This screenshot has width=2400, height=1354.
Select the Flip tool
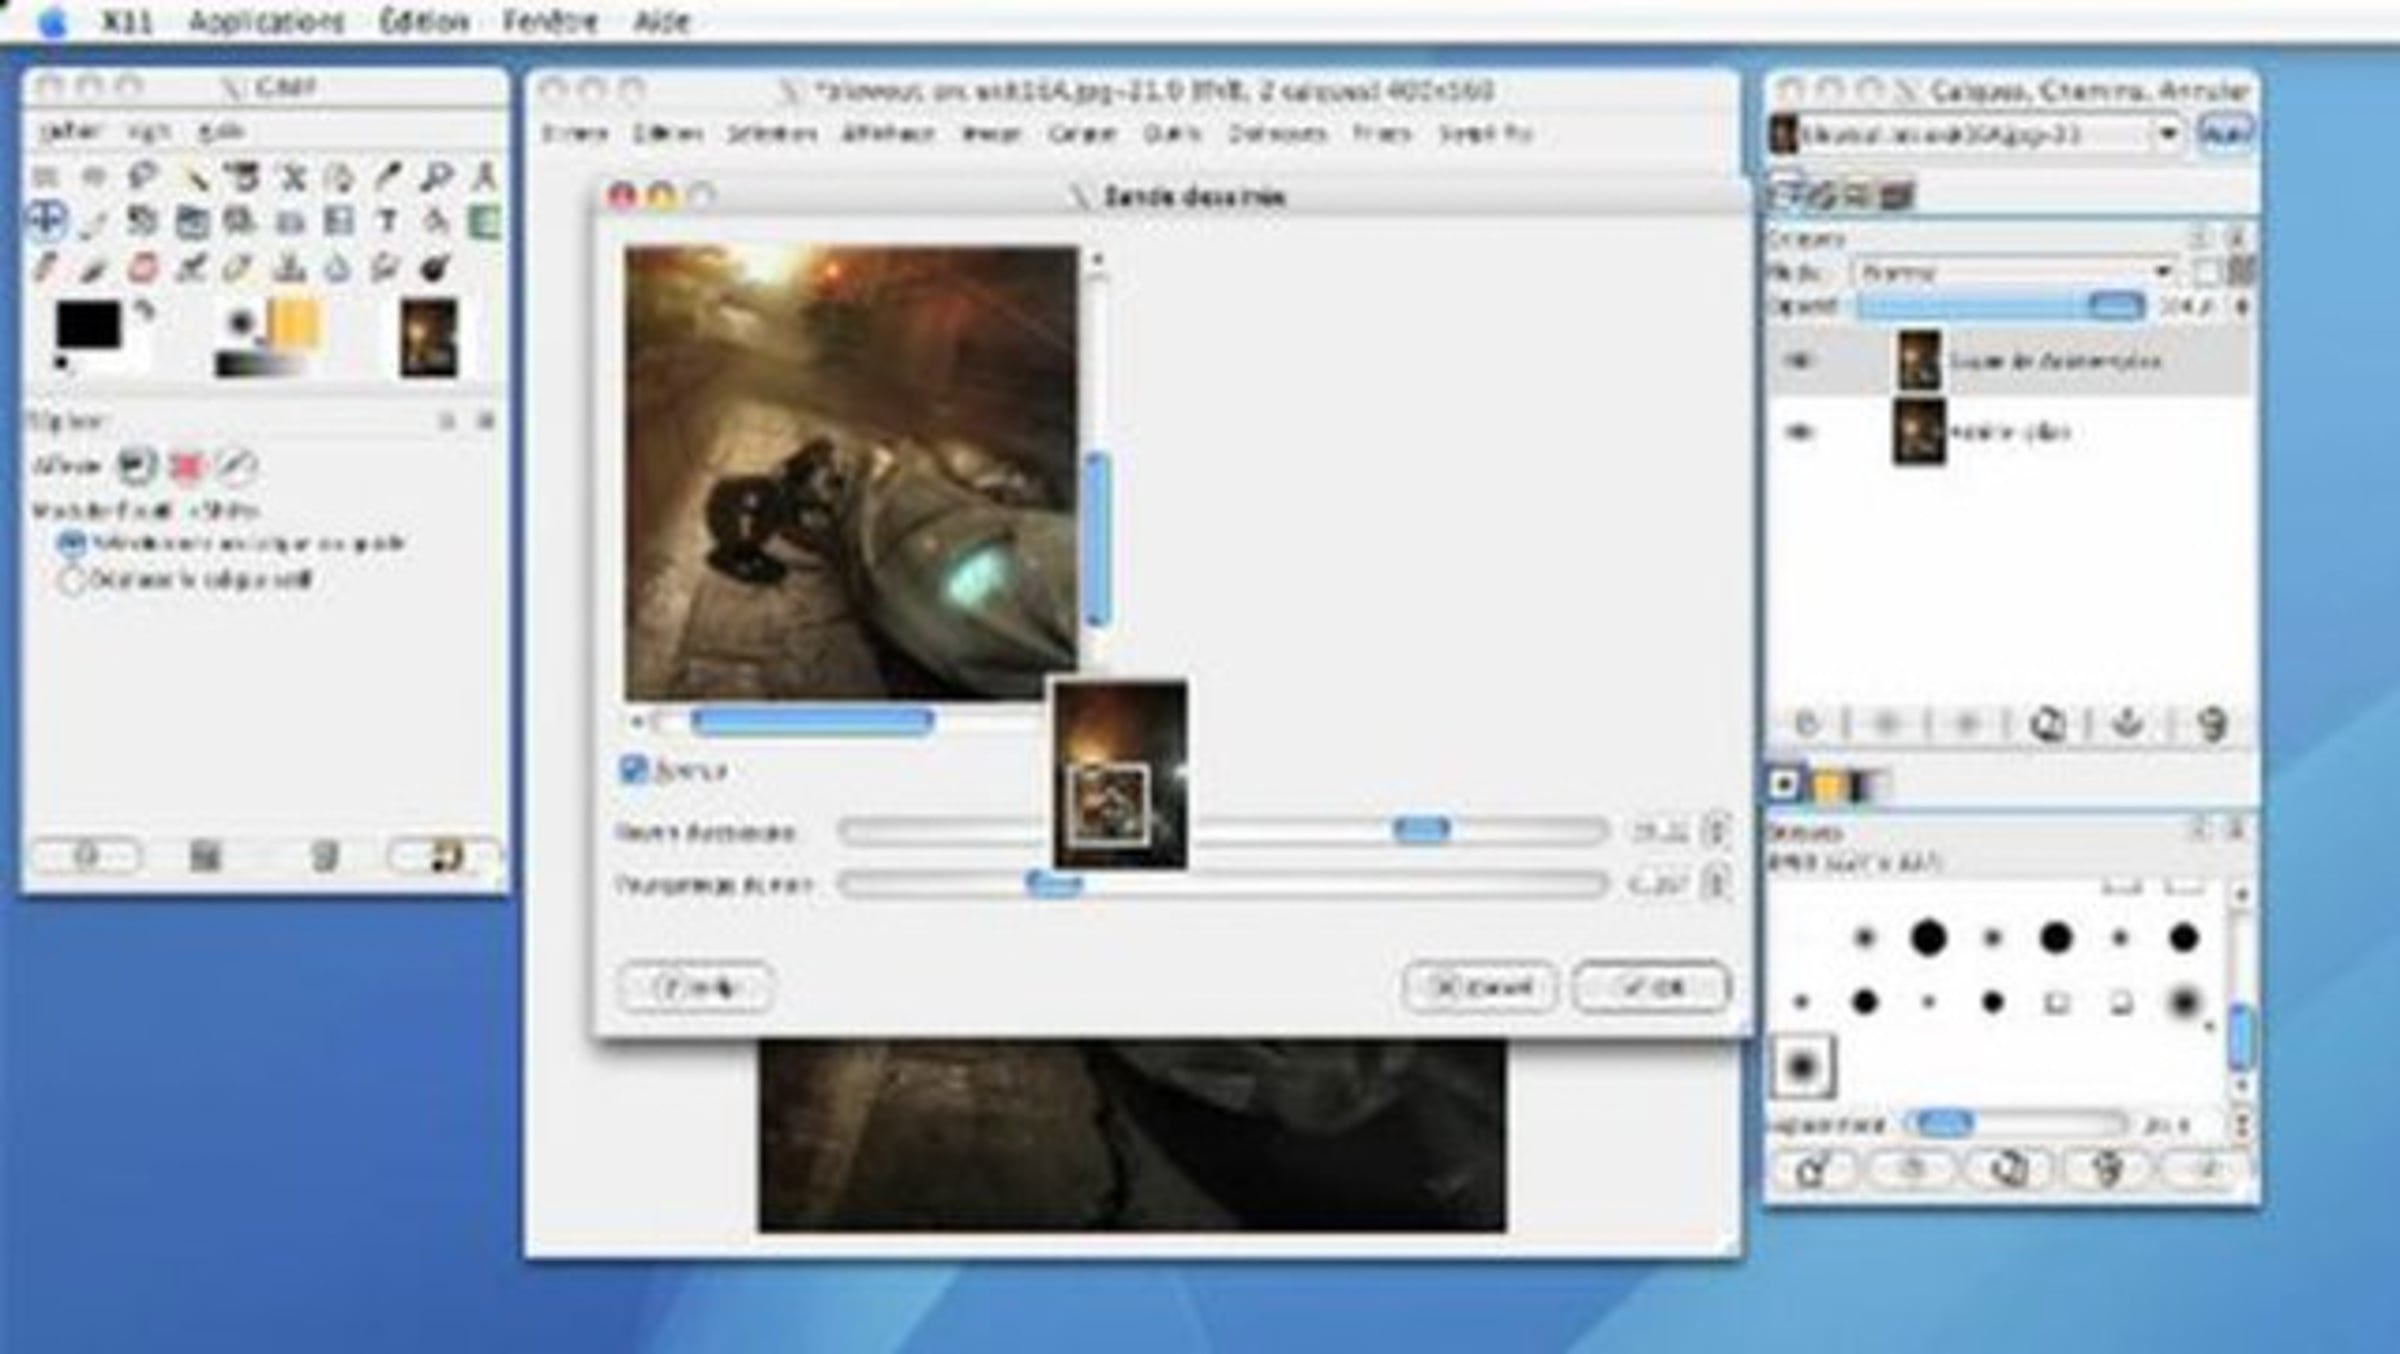pos(339,222)
